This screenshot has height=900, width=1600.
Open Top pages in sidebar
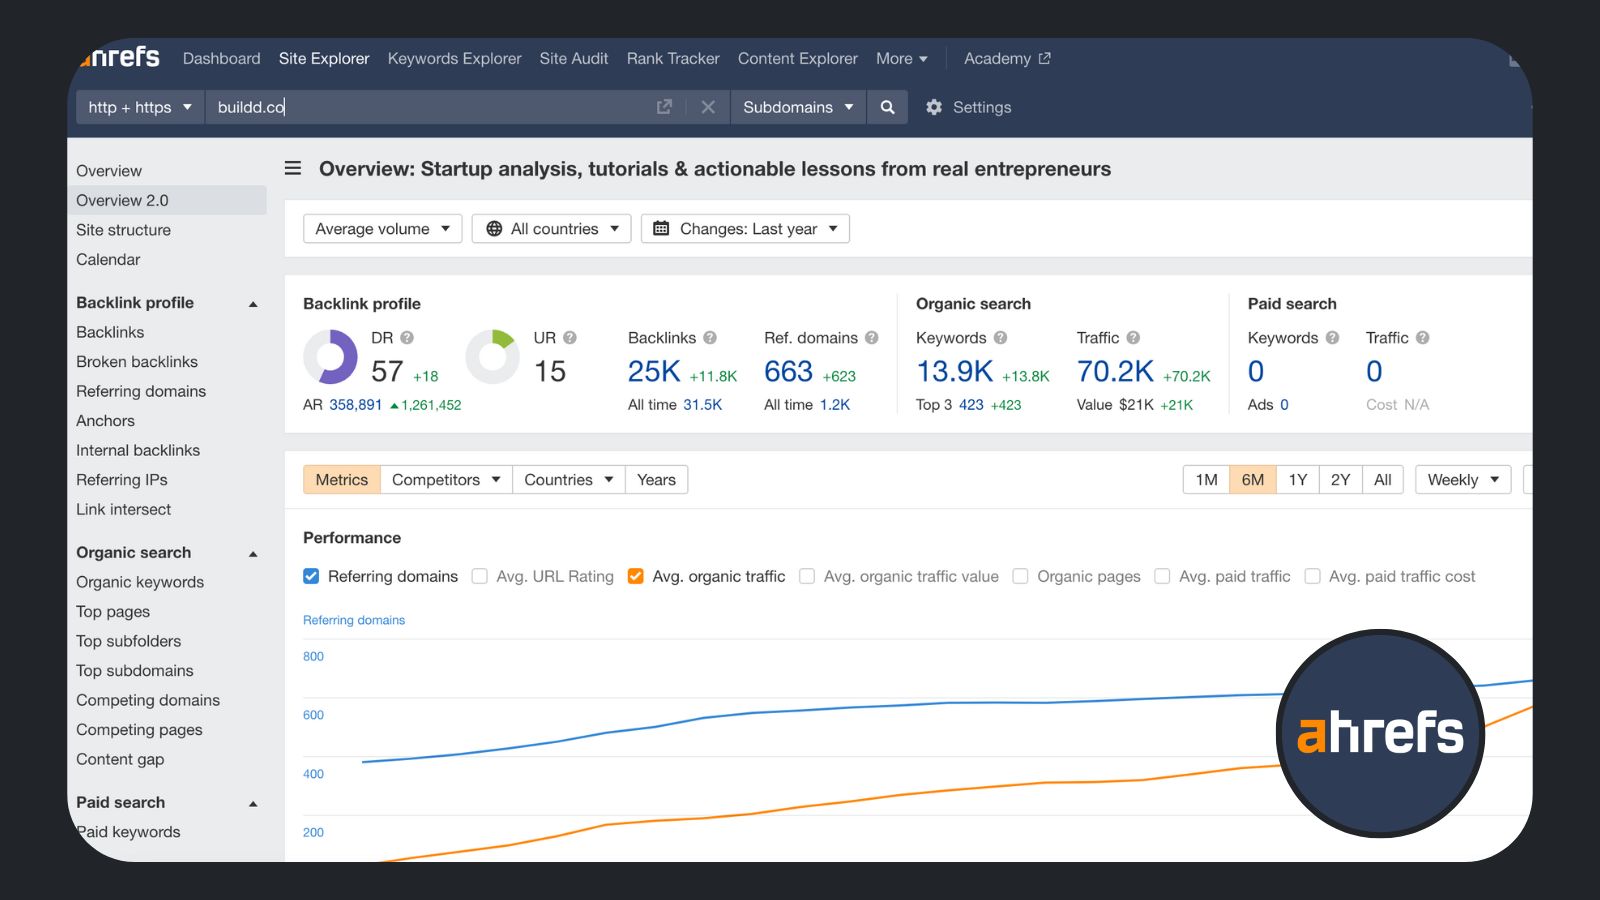(x=113, y=612)
